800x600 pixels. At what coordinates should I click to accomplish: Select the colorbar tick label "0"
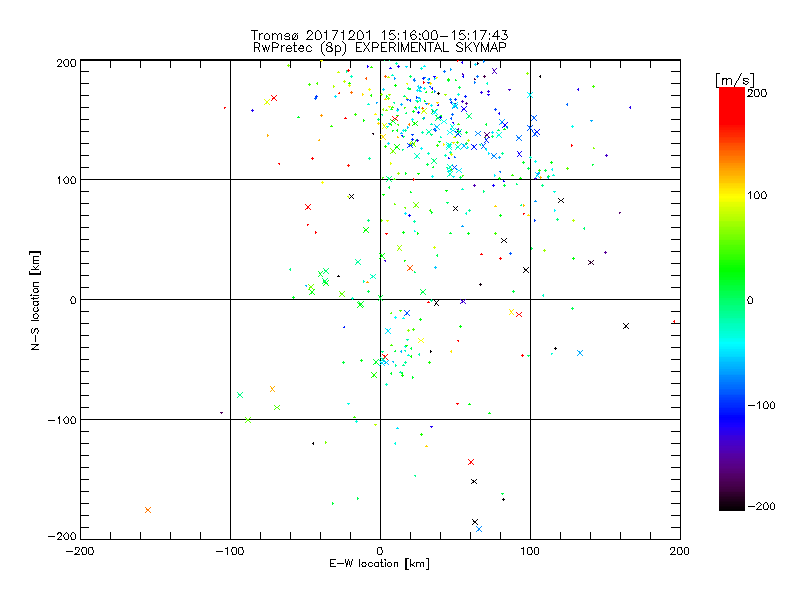click(x=750, y=300)
